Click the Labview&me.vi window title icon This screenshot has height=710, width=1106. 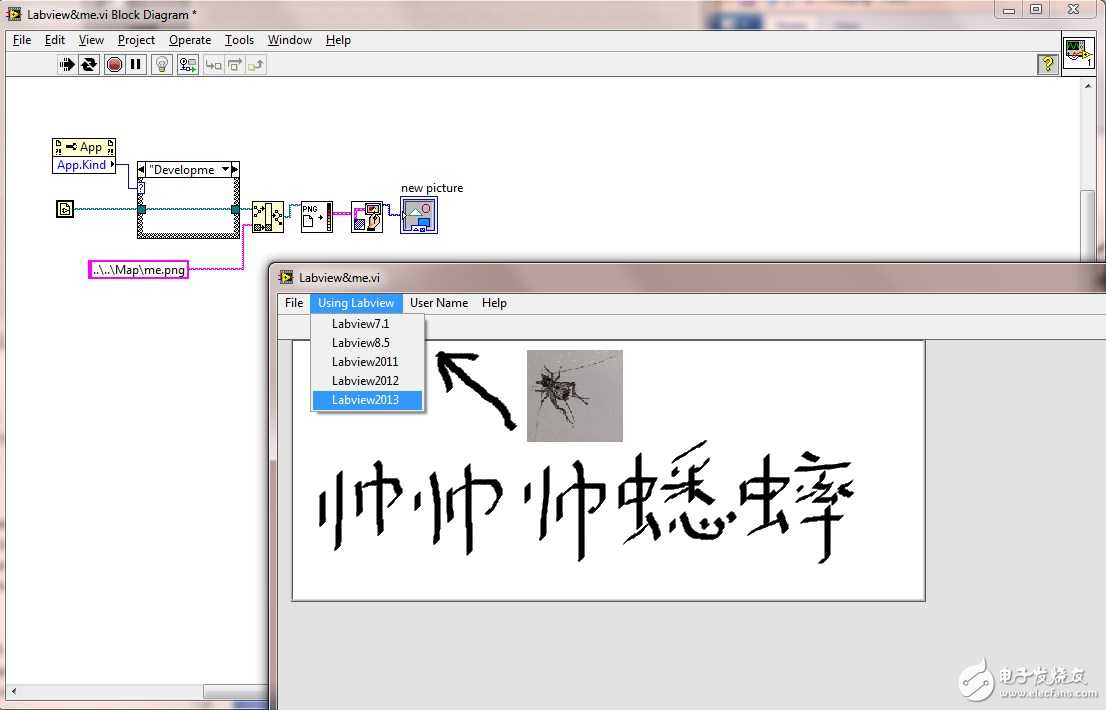pos(286,277)
